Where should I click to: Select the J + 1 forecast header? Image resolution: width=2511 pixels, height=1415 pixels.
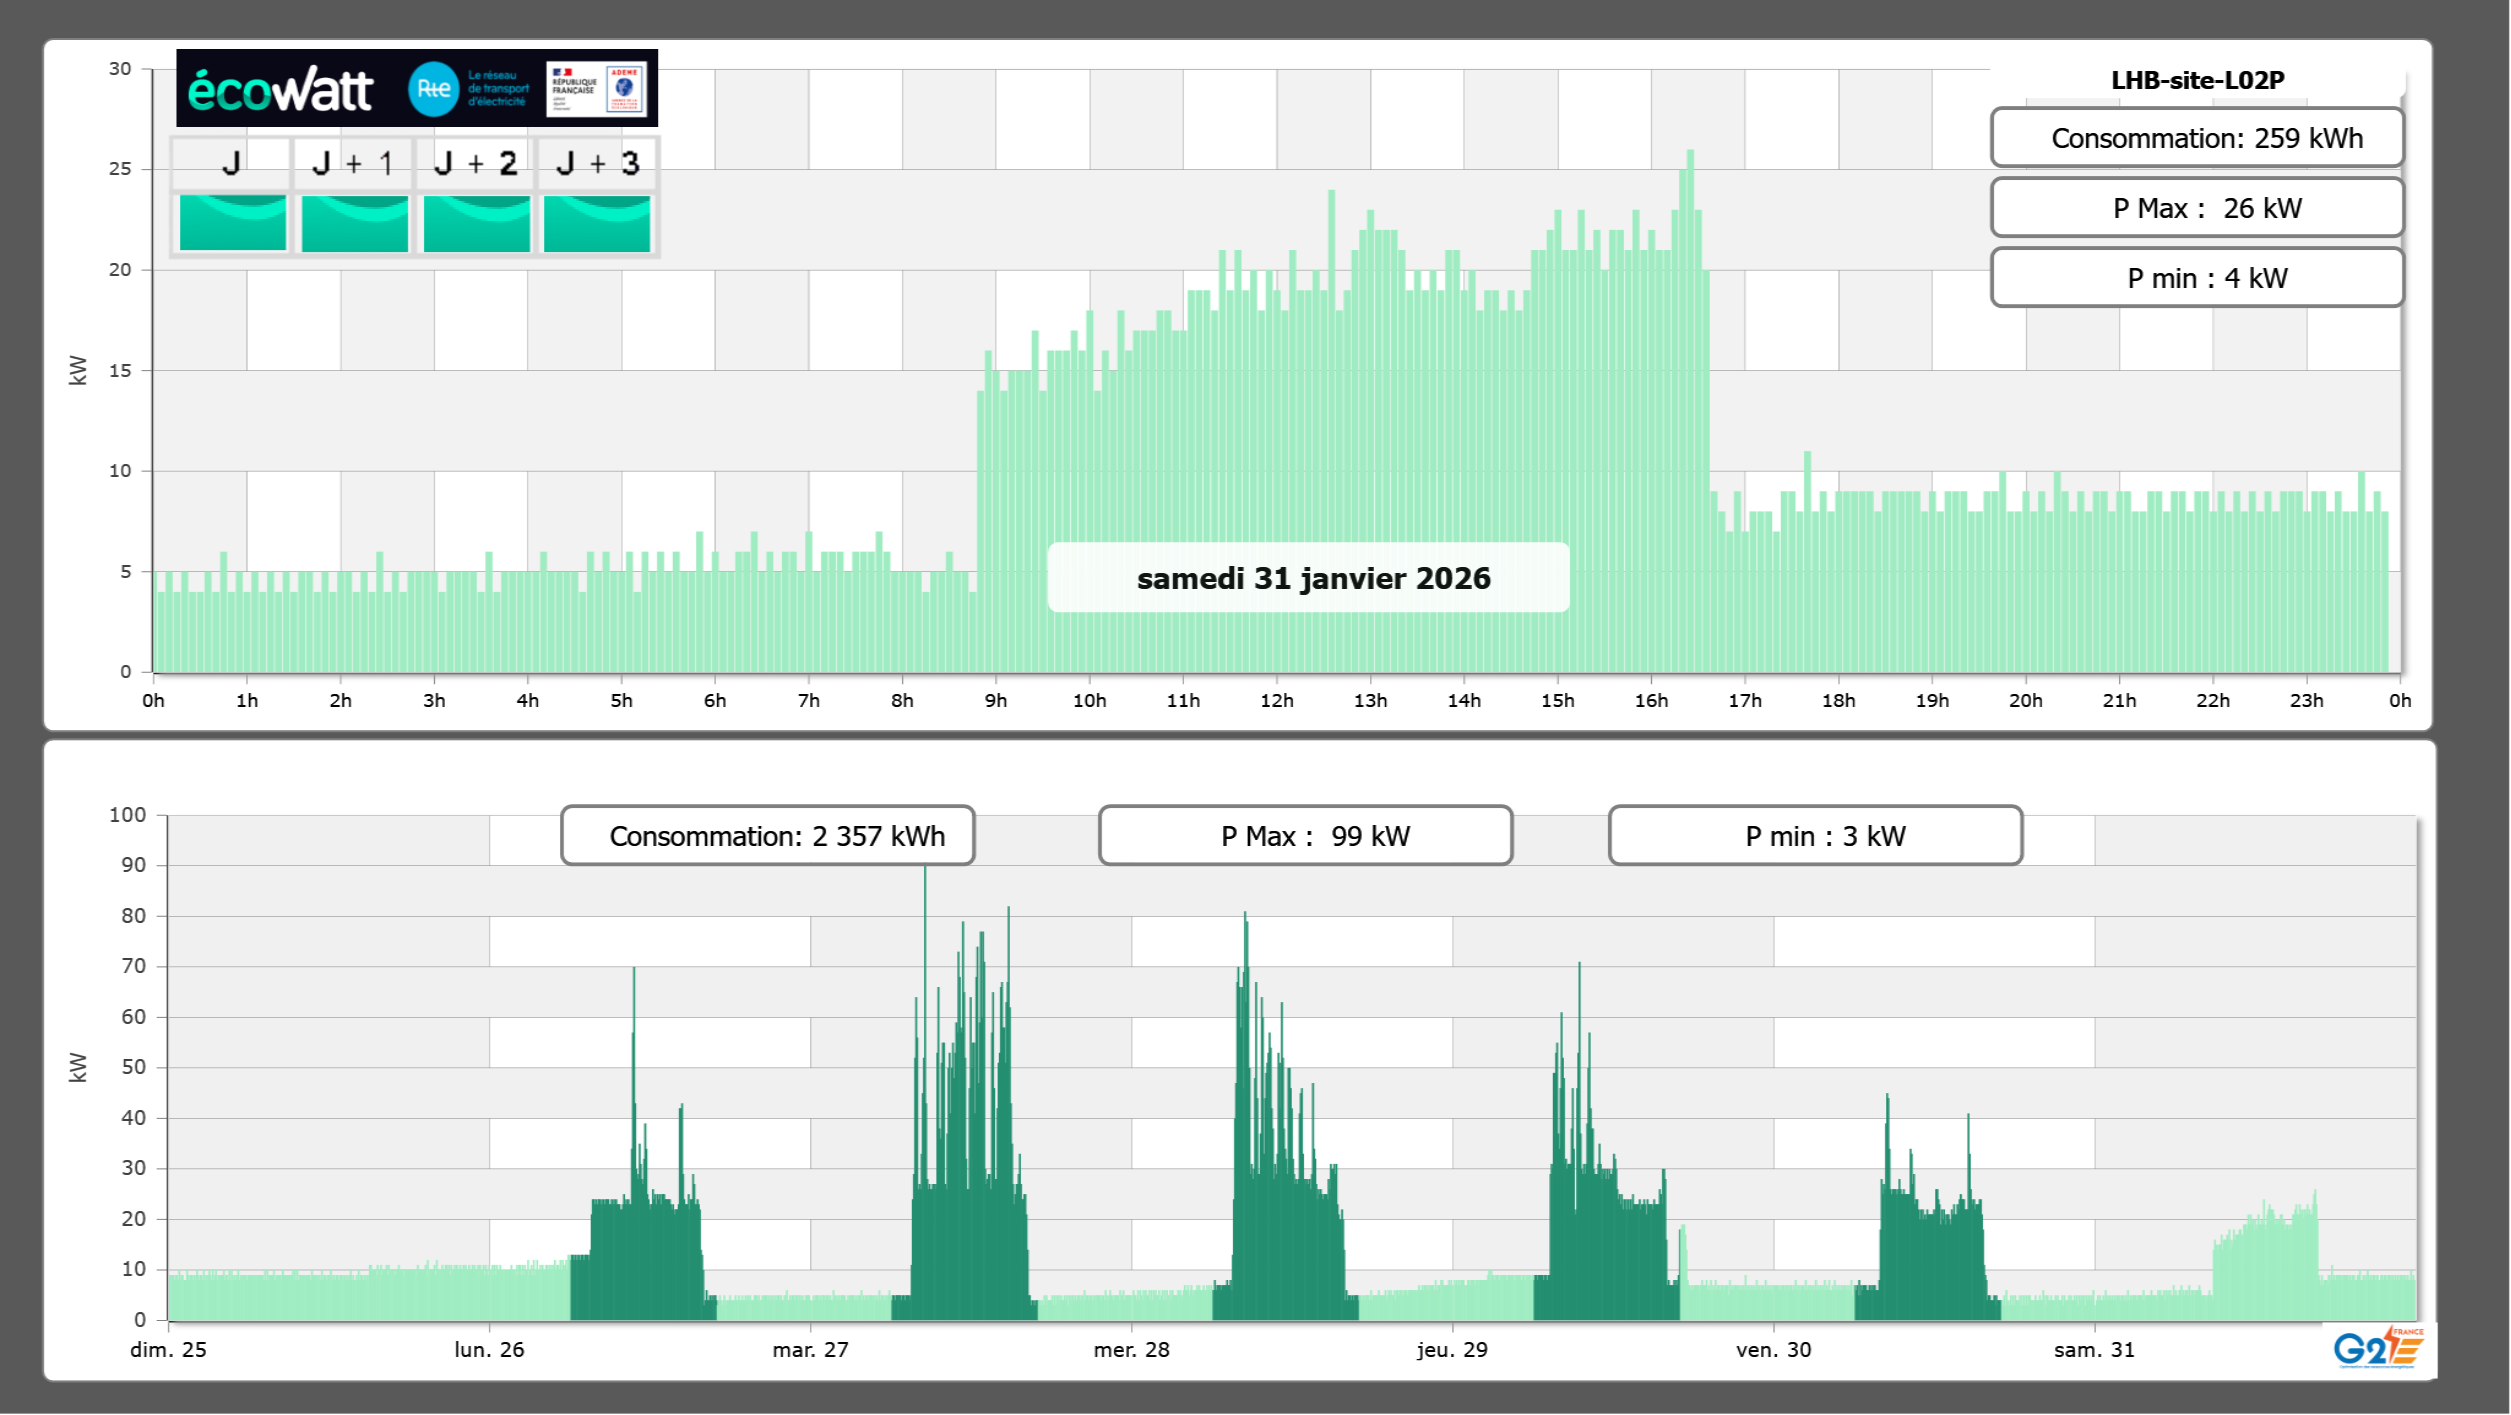353,163
